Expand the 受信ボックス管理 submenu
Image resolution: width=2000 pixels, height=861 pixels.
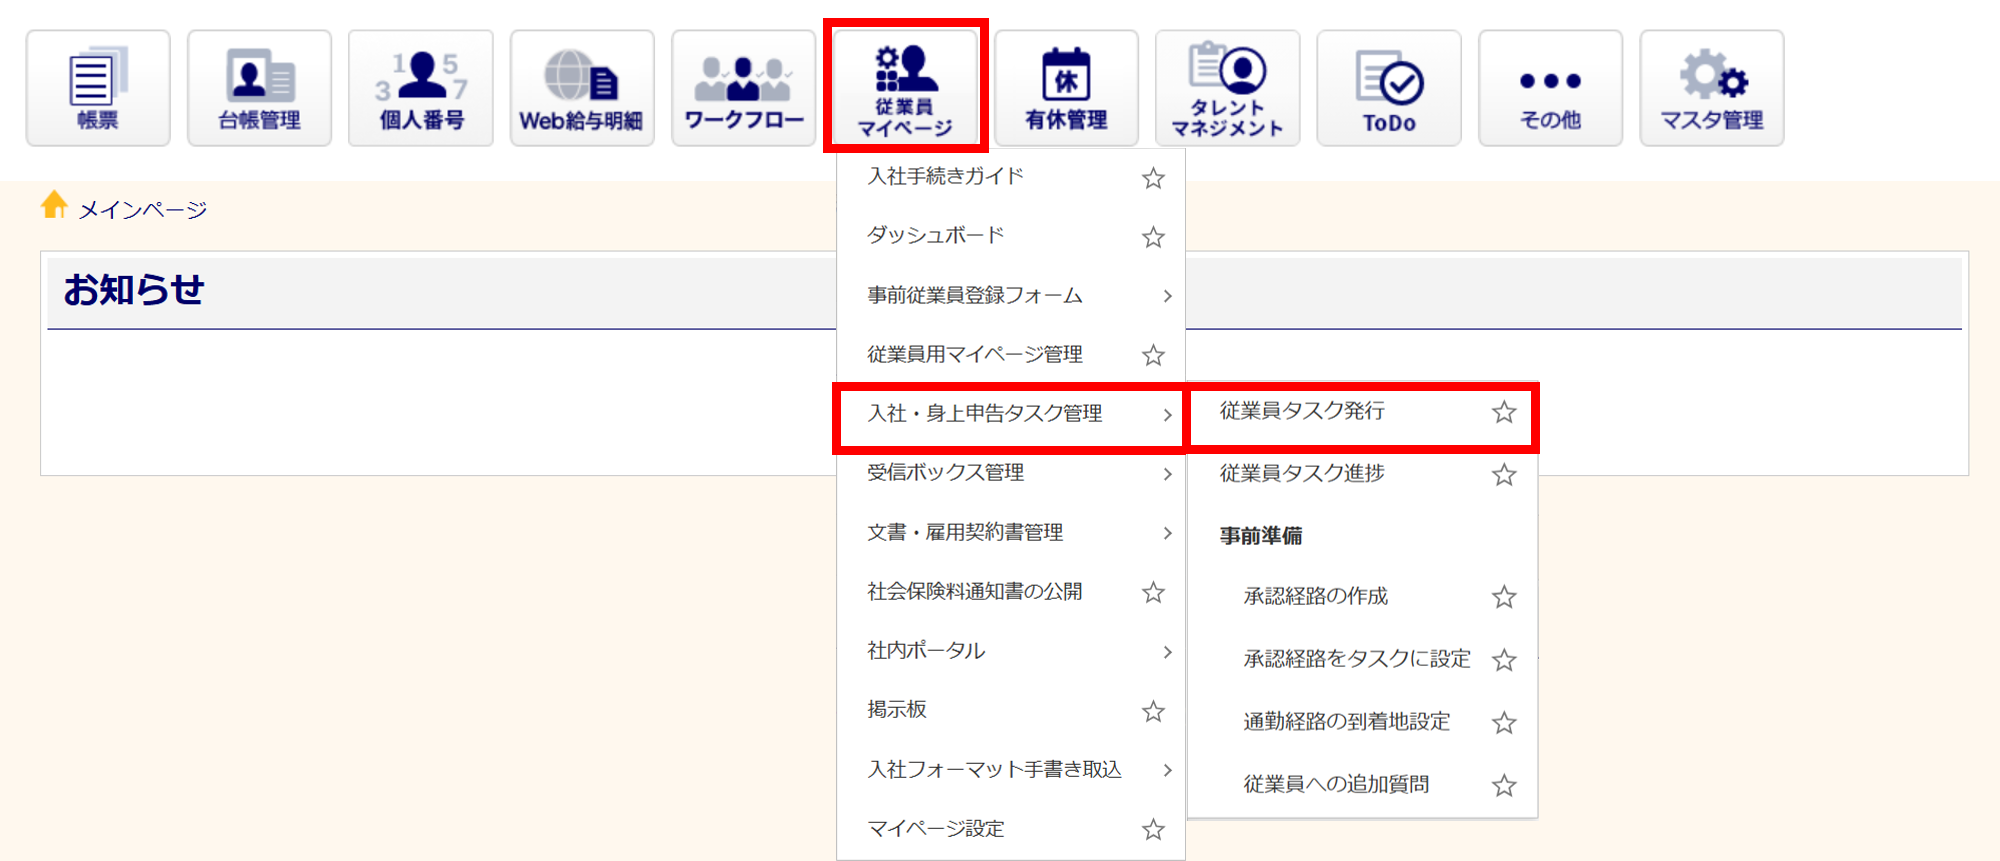pos(1167,474)
